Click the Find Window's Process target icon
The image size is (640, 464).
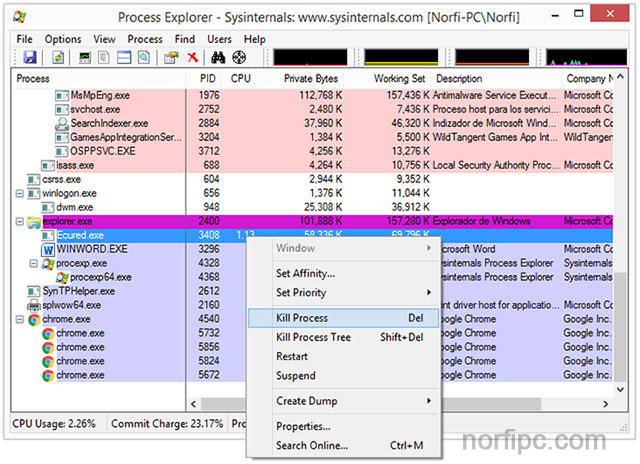(239, 58)
